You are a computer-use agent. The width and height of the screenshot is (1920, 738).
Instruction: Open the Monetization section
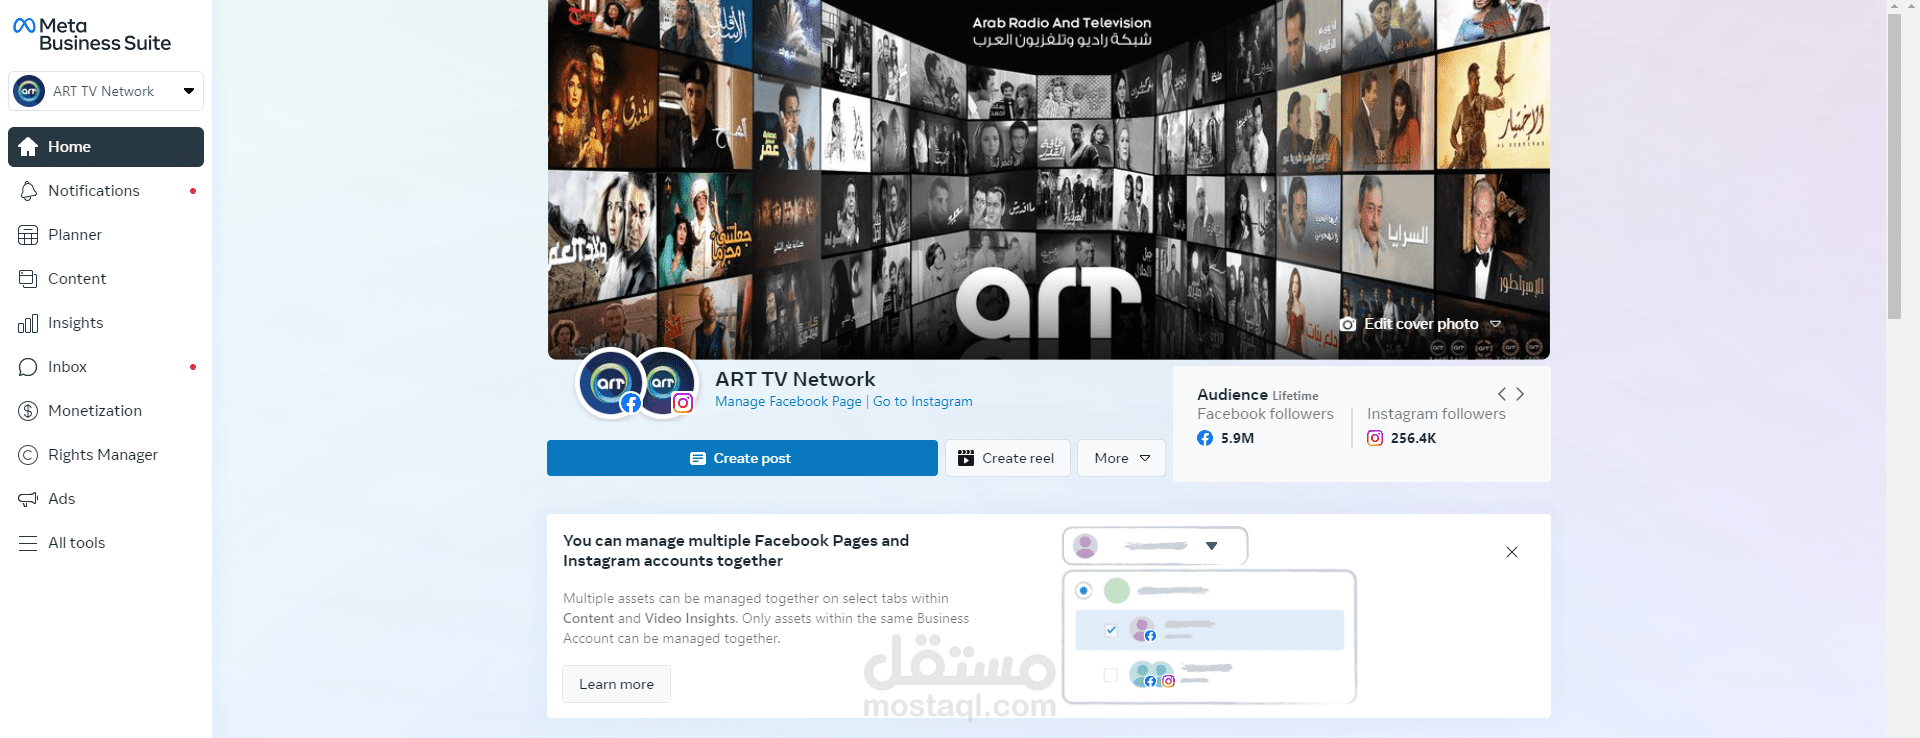coord(106,411)
